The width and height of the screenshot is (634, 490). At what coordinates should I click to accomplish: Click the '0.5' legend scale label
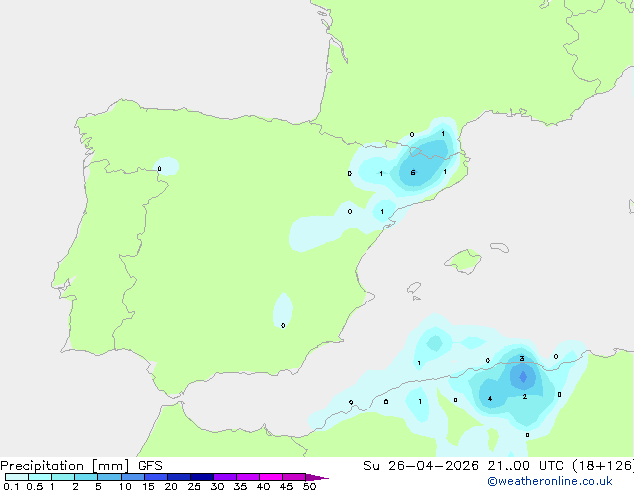[x=34, y=486]
